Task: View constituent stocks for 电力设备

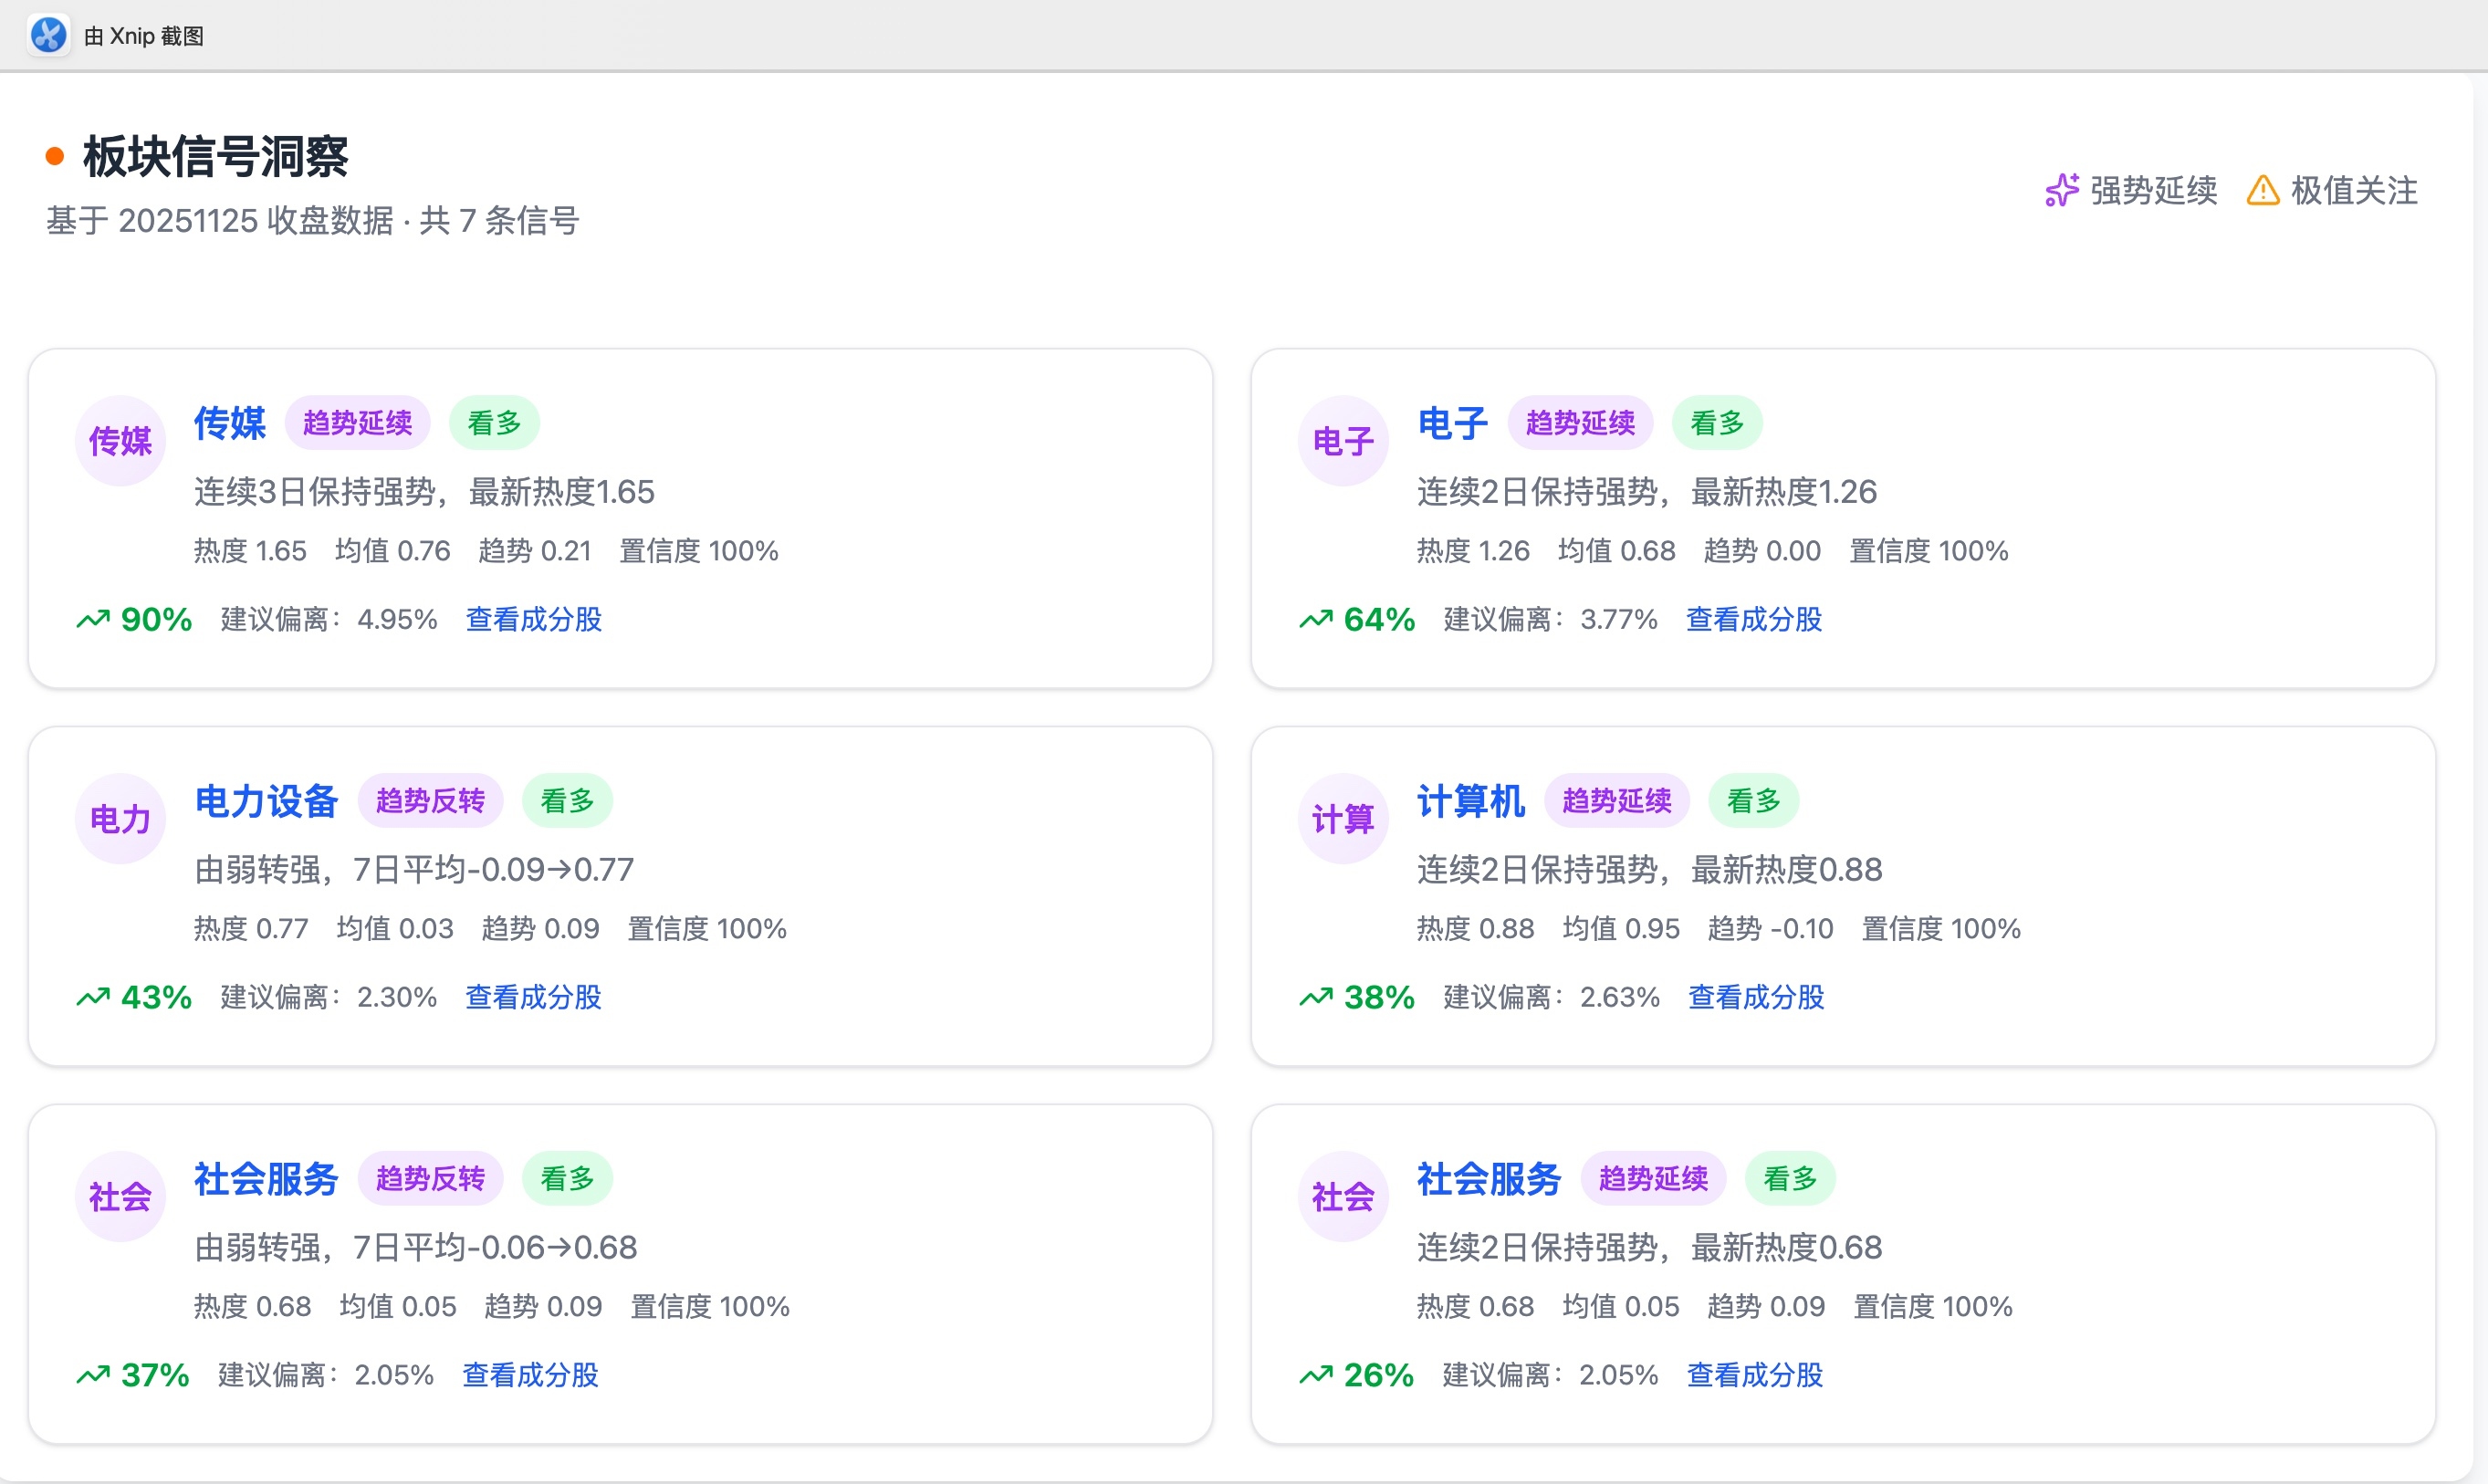Action: coord(533,997)
